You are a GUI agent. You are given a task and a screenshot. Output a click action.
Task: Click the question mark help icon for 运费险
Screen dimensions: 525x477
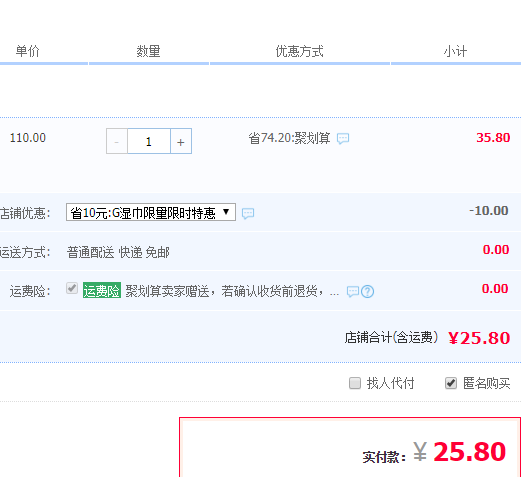[367, 292]
